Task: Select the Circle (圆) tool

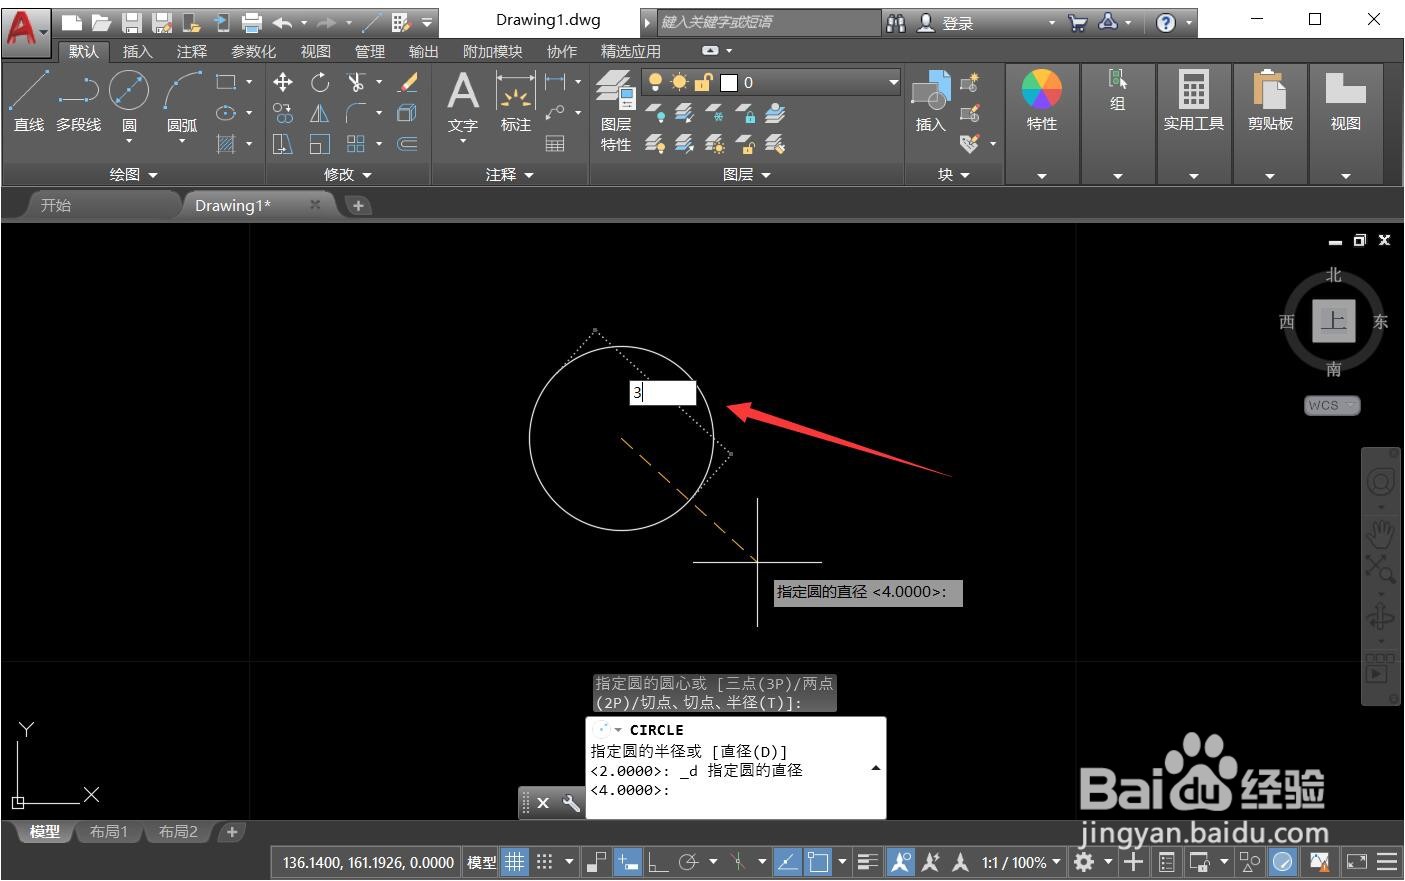Action: pos(129,92)
